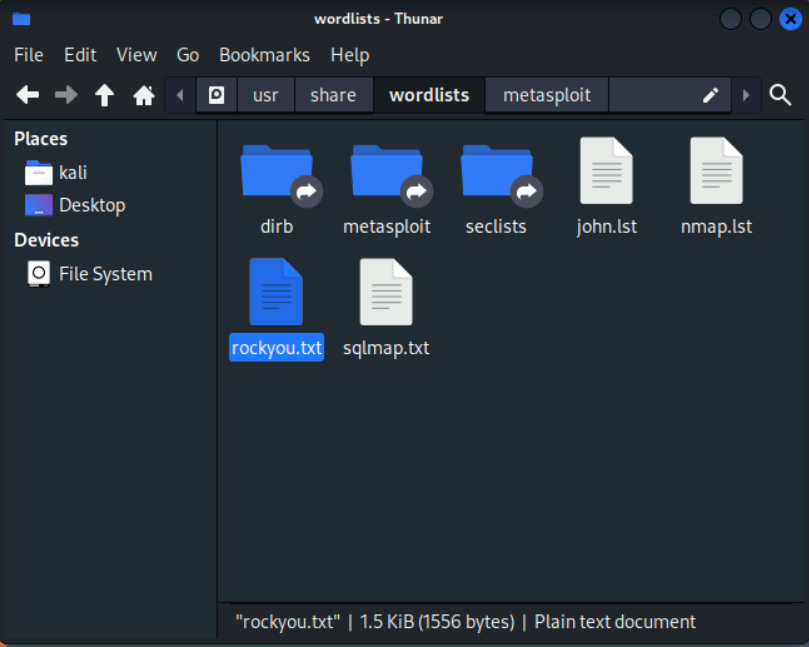Viewport: 809px width, 647px height.
Task: Select the john.lst file
Action: pyautogui.click(x=606, y=173)
